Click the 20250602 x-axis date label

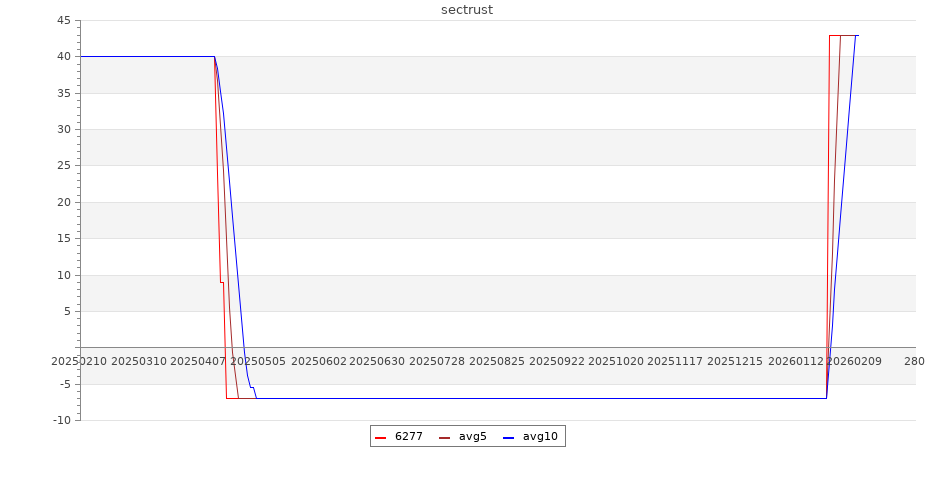[x=319, y=361]
